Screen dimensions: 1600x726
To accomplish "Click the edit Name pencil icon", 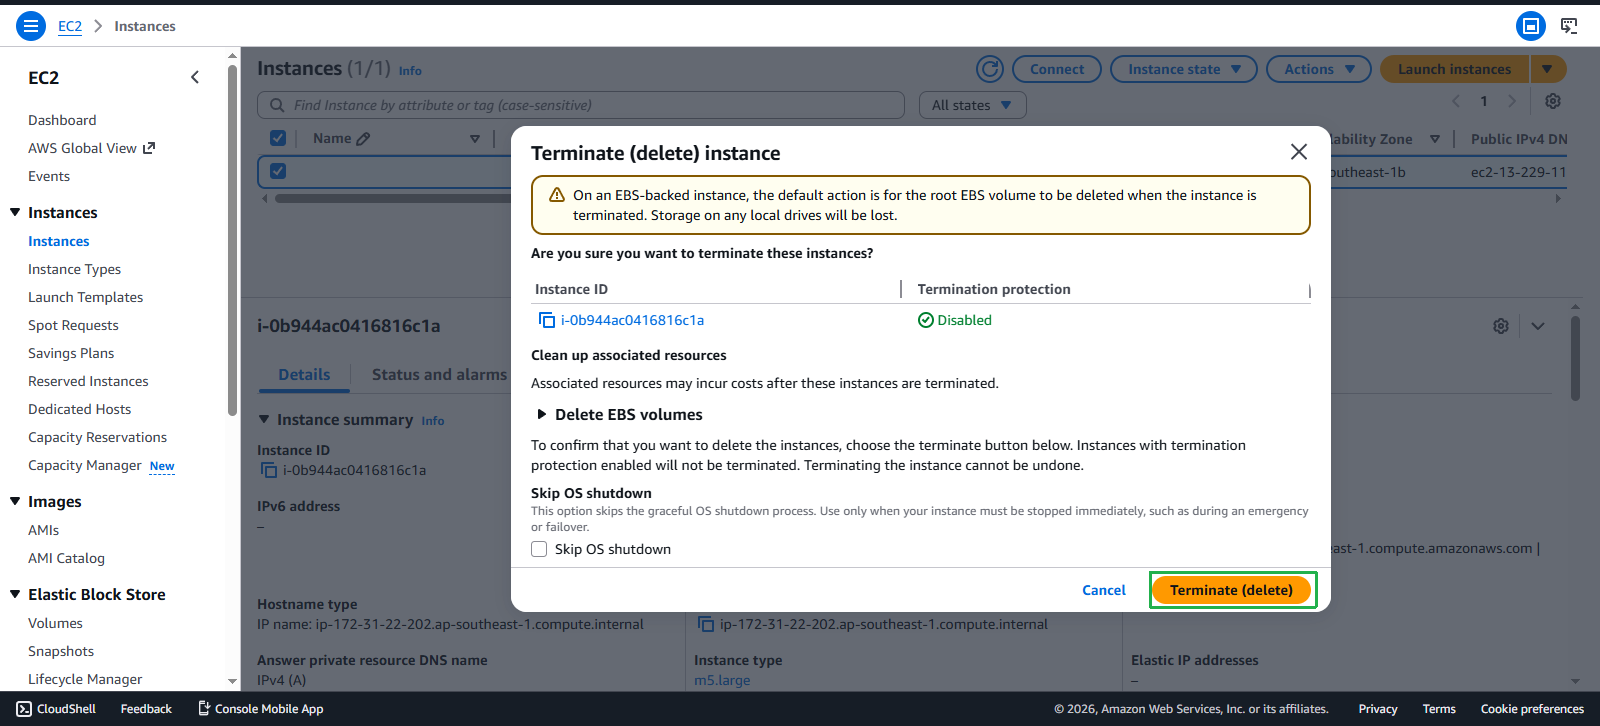I will (x=363, y=139).
